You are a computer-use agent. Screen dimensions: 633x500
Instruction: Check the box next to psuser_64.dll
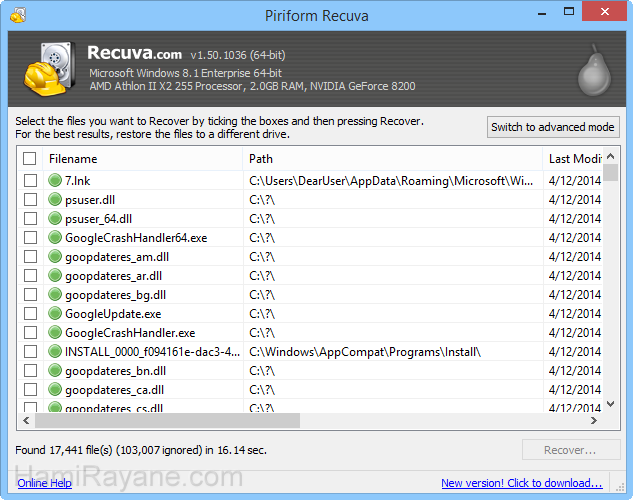click(30, 218)
